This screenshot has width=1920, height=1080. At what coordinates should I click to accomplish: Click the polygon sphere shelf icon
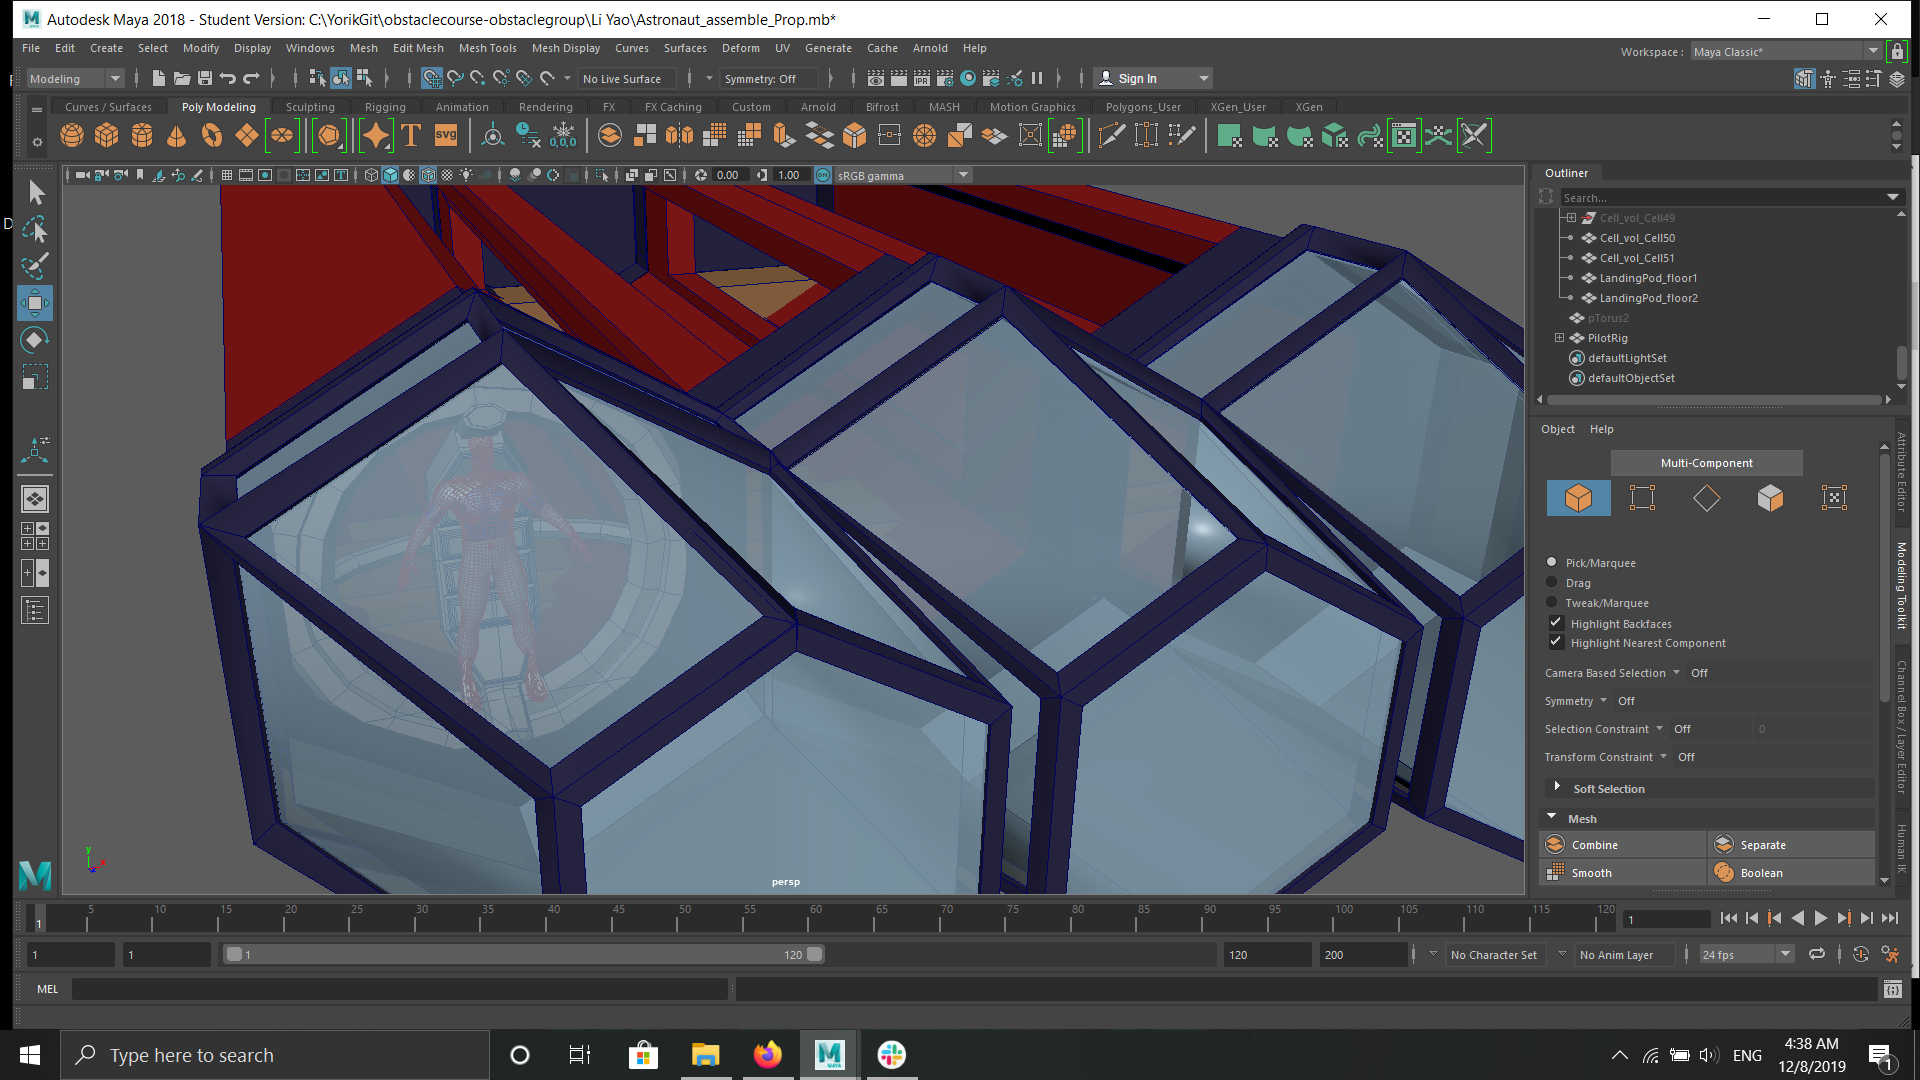[x=72, y=136]
